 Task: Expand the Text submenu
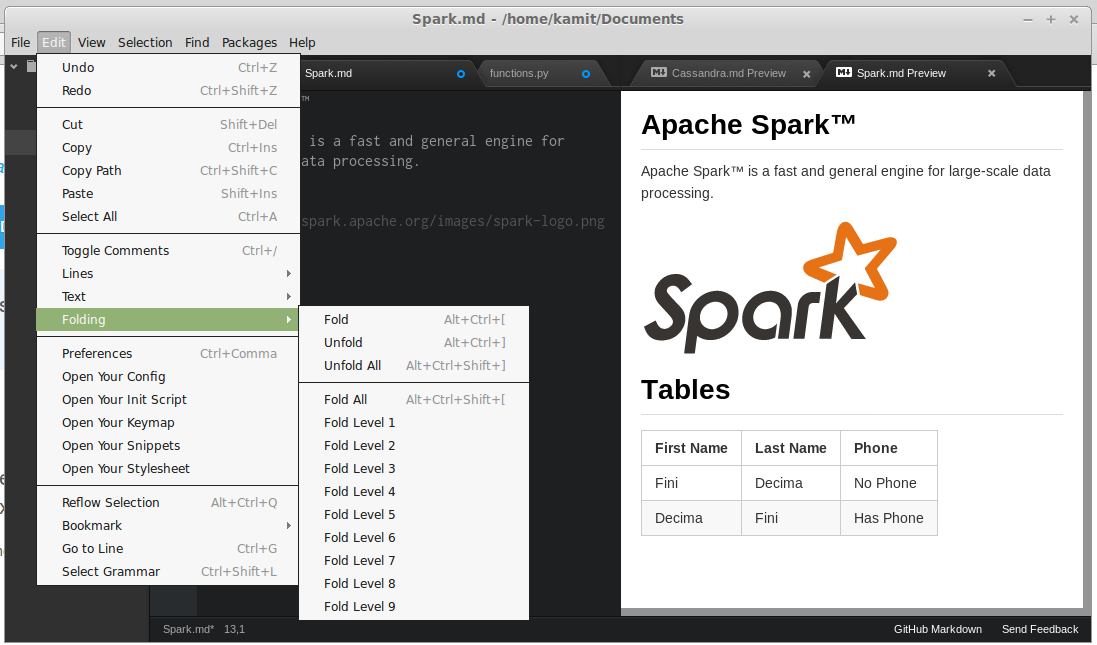point(168,297)
